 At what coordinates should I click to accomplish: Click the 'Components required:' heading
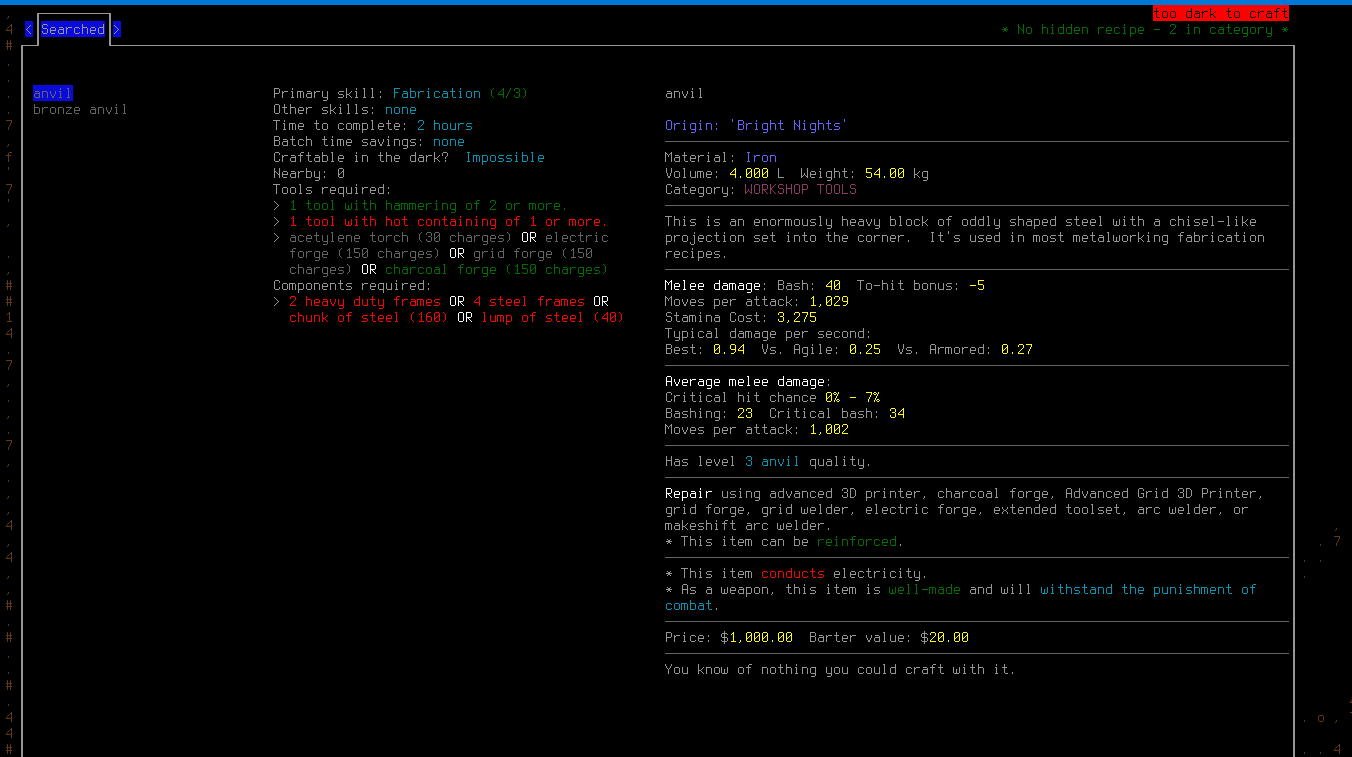353,286
